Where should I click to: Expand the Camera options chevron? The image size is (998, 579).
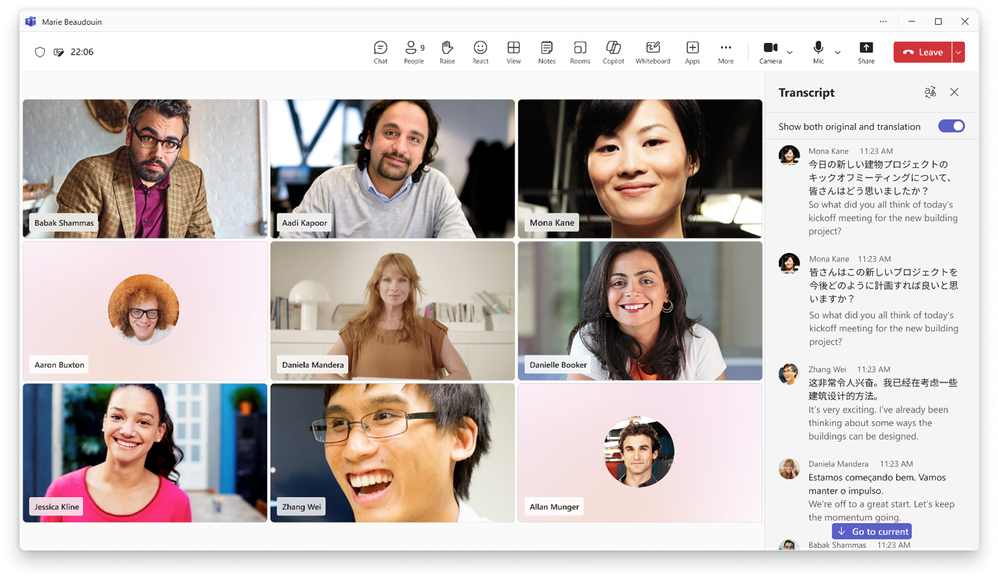pos(790,52)
